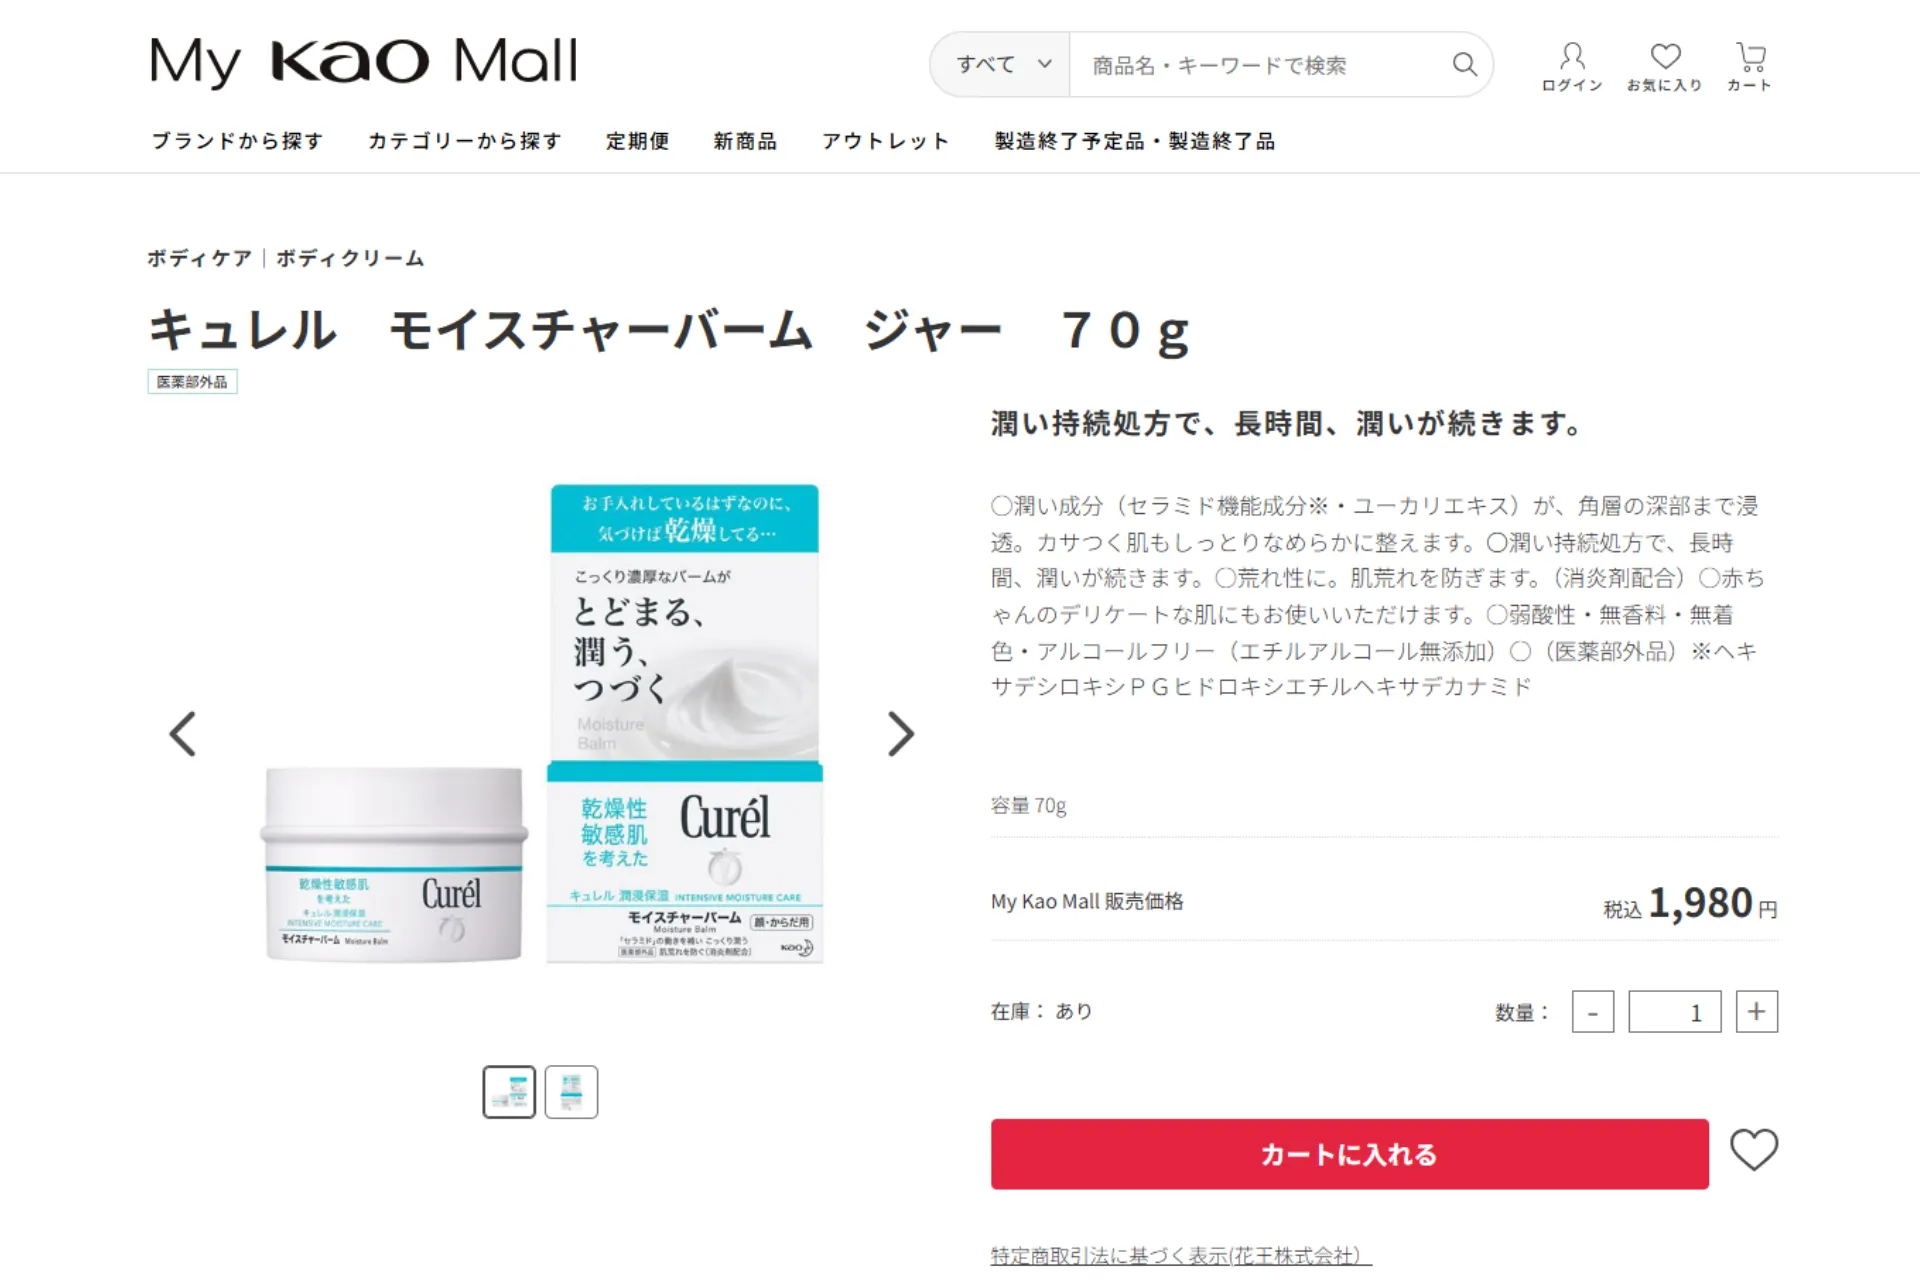1920x1280 pixels.
Task: Decrease quantity with the minus button
Action: click(1593, 1012)
